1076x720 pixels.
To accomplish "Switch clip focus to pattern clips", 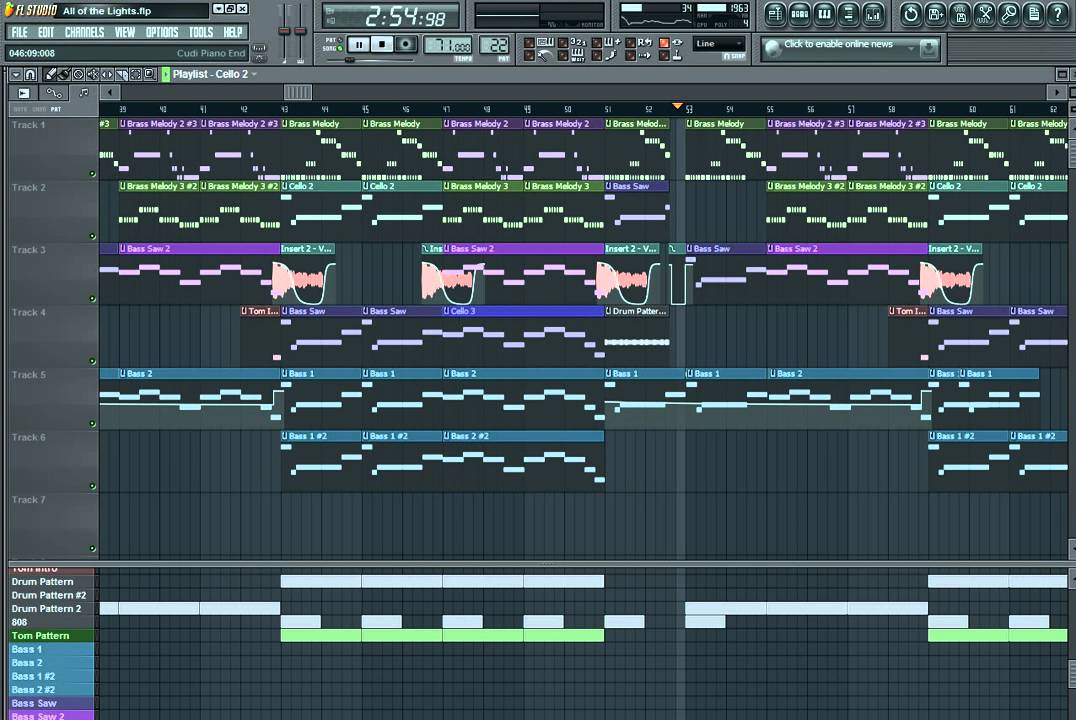I will coord(84,93).
